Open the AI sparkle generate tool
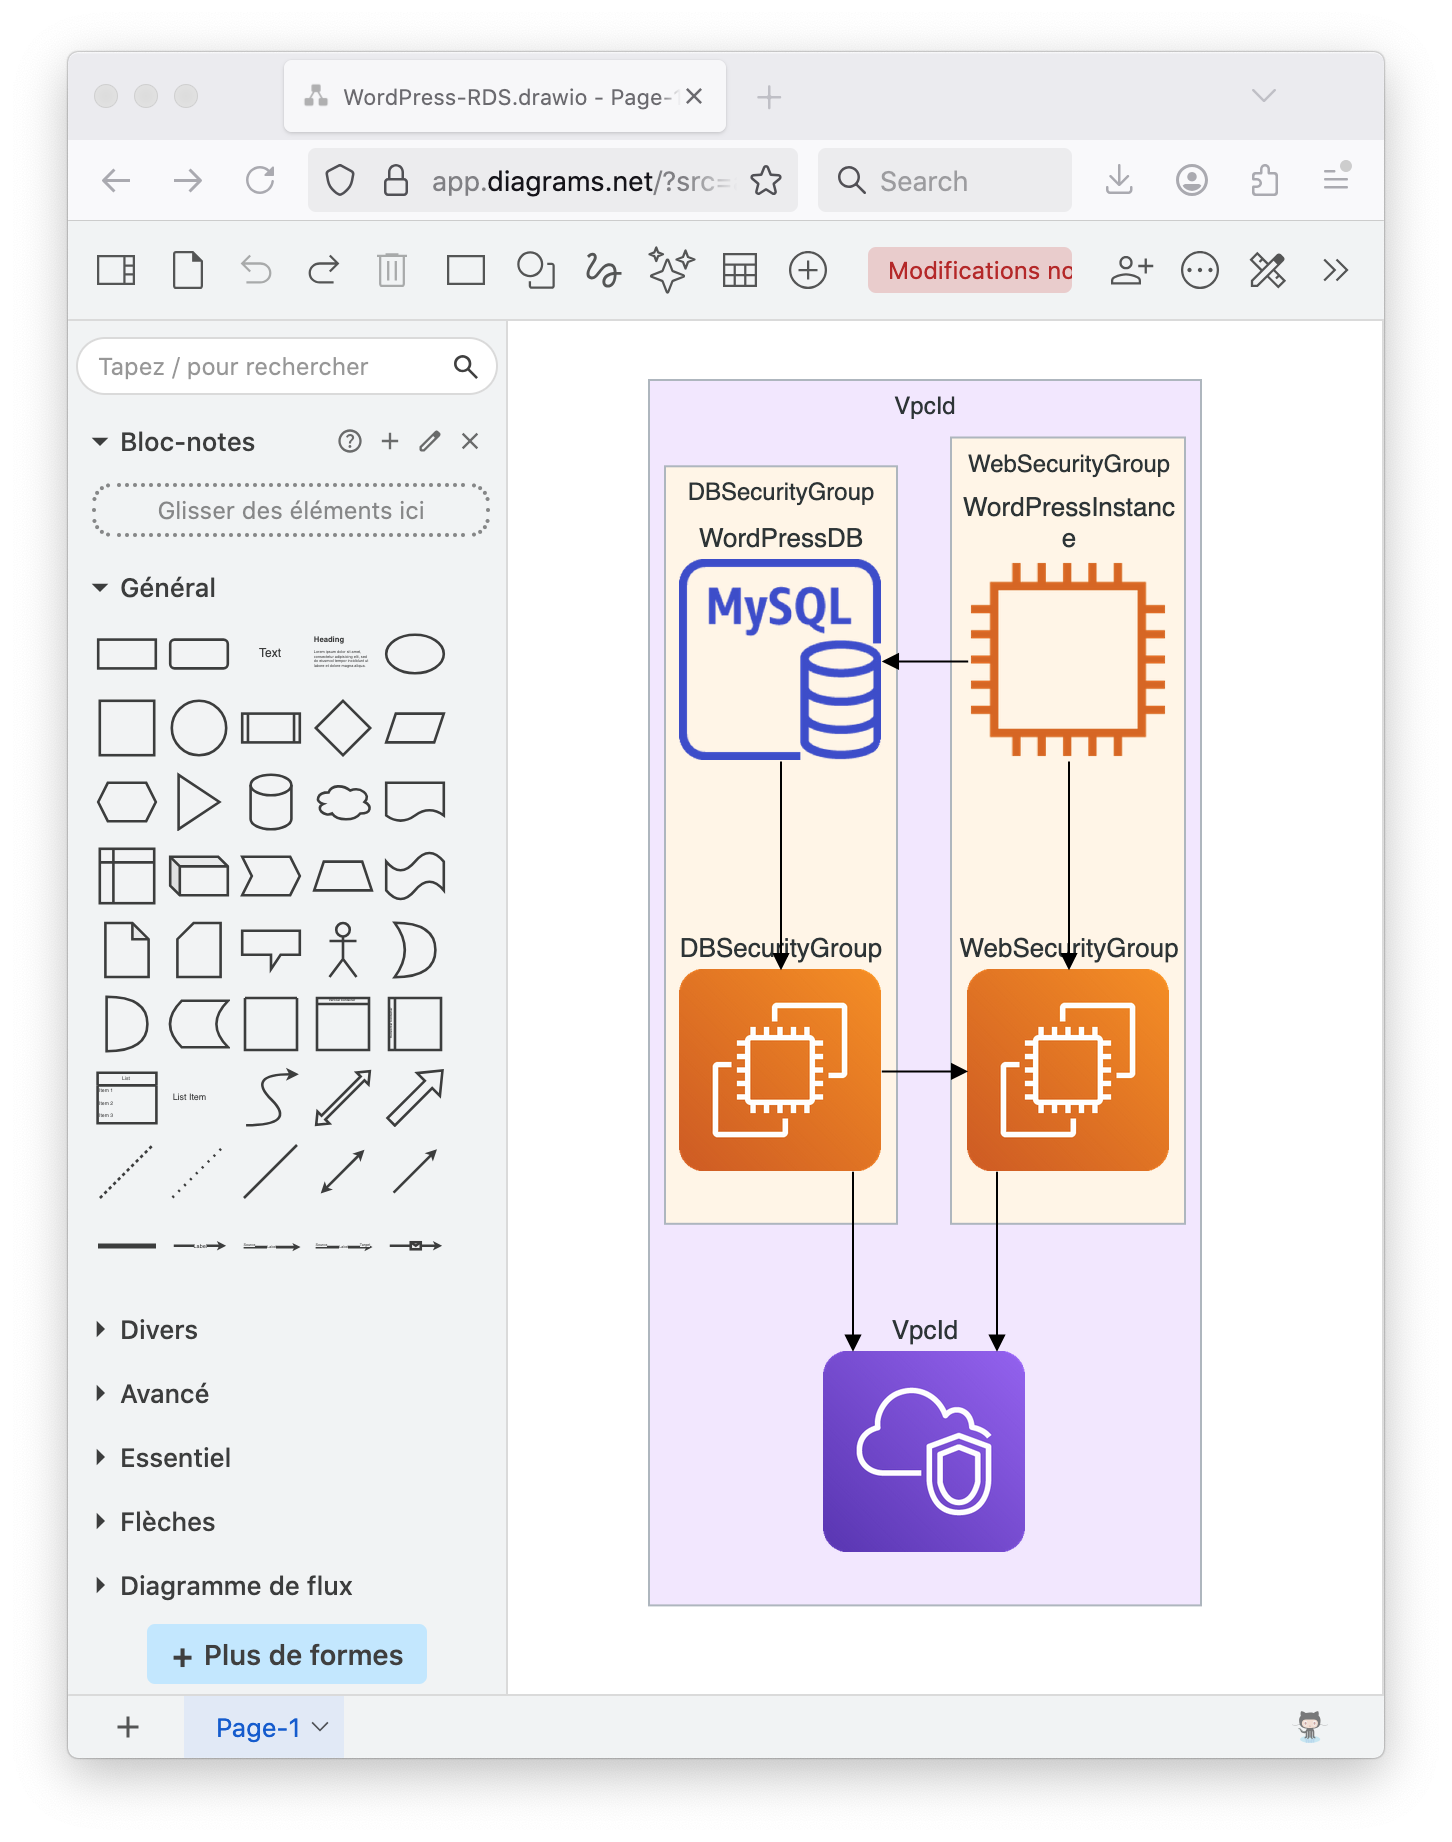This screenshot has width=1452, height=1842. [671, 270]
